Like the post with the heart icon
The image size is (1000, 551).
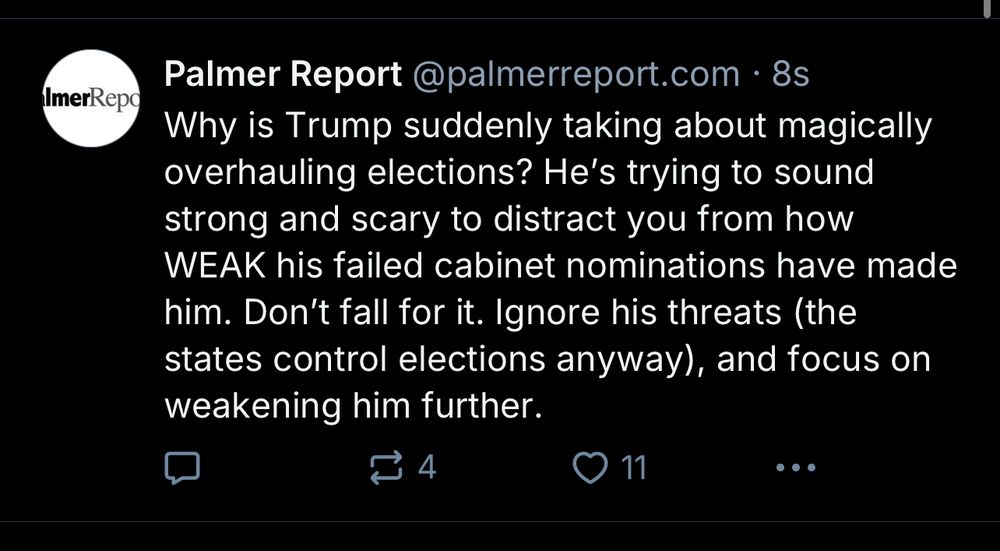[594, 467]
